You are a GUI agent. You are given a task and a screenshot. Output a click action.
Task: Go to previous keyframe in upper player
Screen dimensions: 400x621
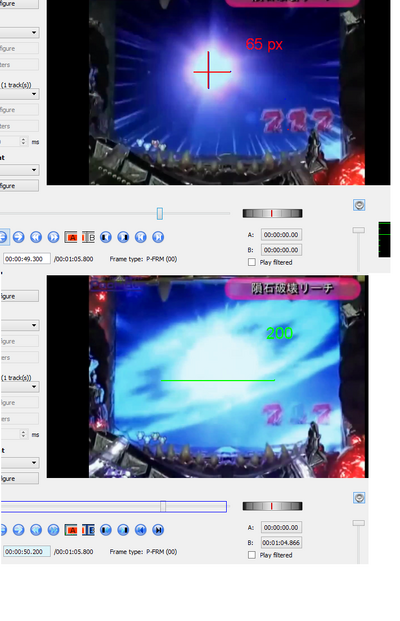[x=36, y=237]
